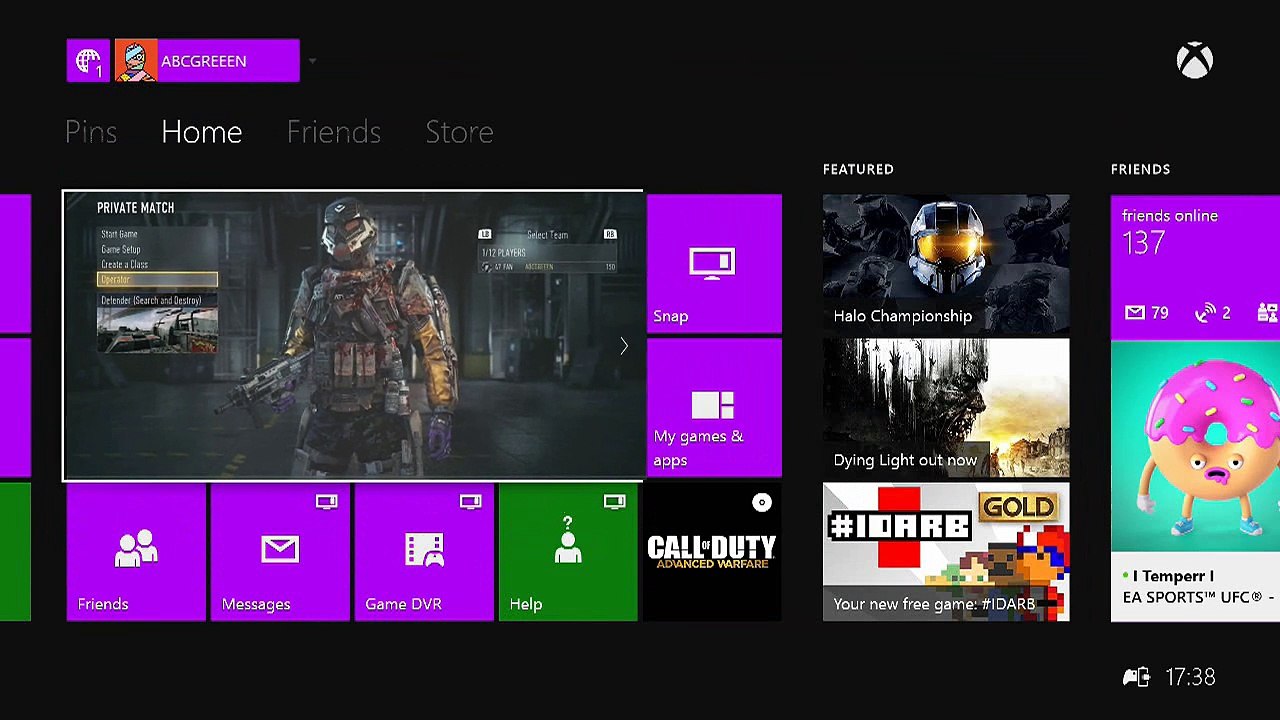The image size is (1280, 720).
Task: Click the snap indicator on the Game DVR tile
Action: click(x=471, y=502)
